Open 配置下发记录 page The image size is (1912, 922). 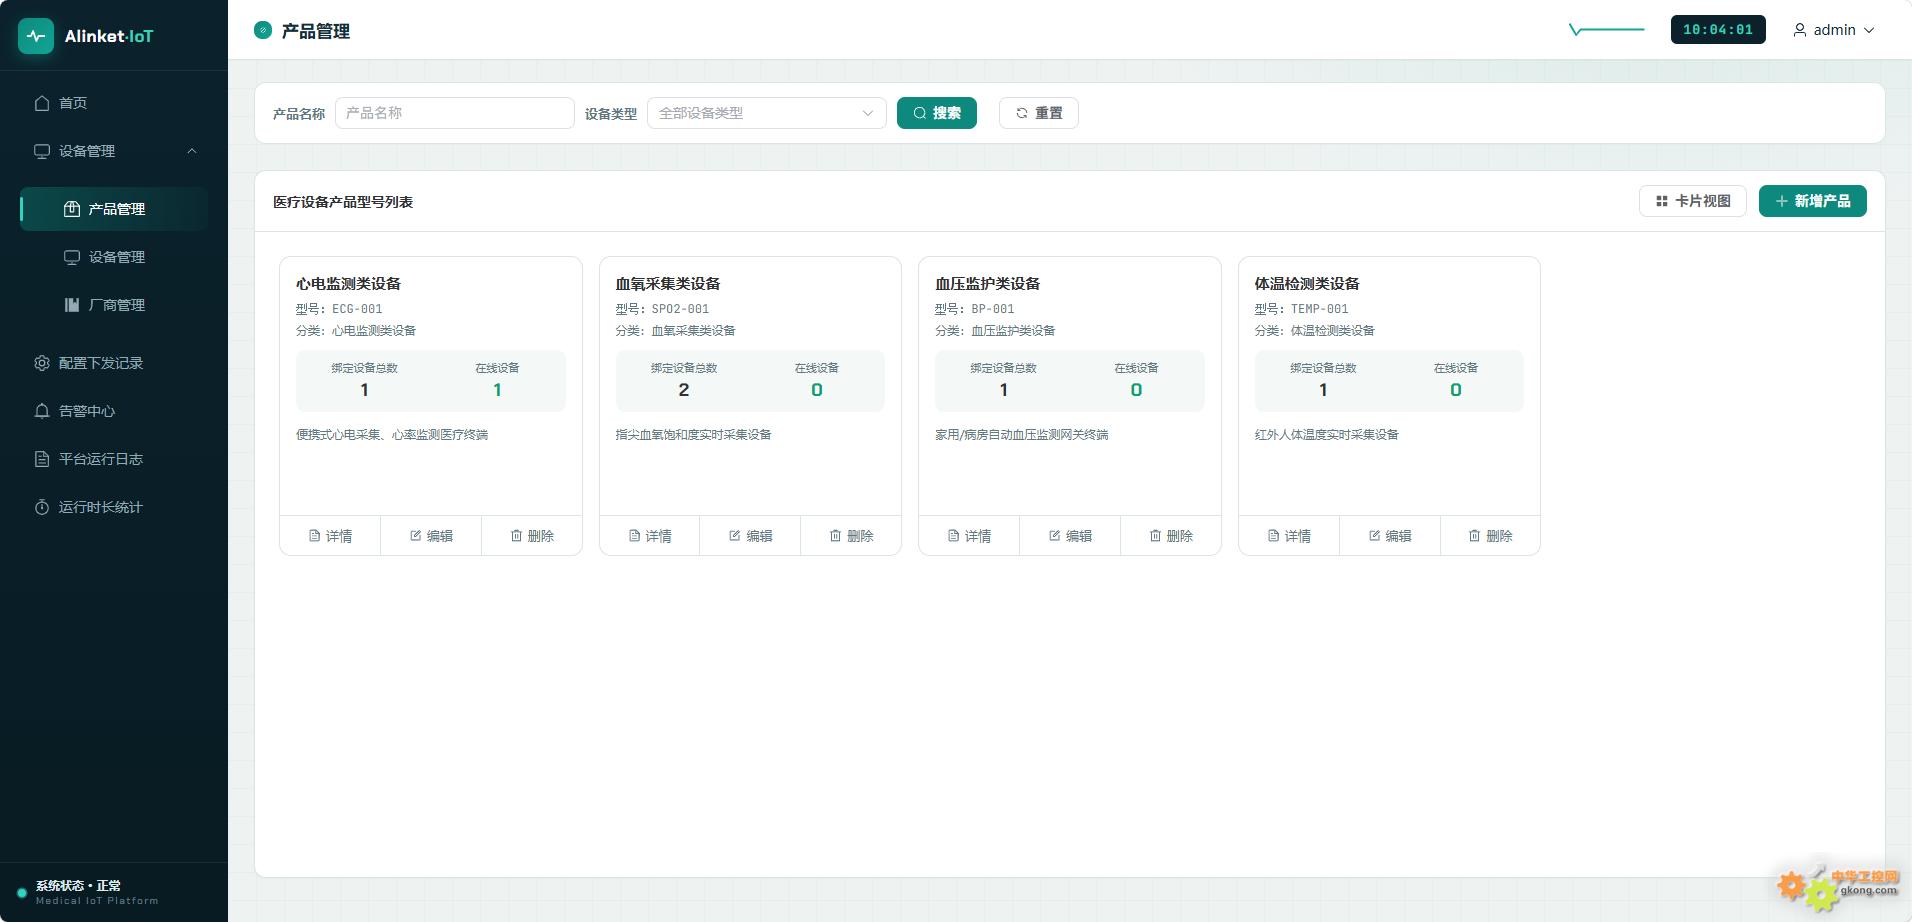coord(114,363)
